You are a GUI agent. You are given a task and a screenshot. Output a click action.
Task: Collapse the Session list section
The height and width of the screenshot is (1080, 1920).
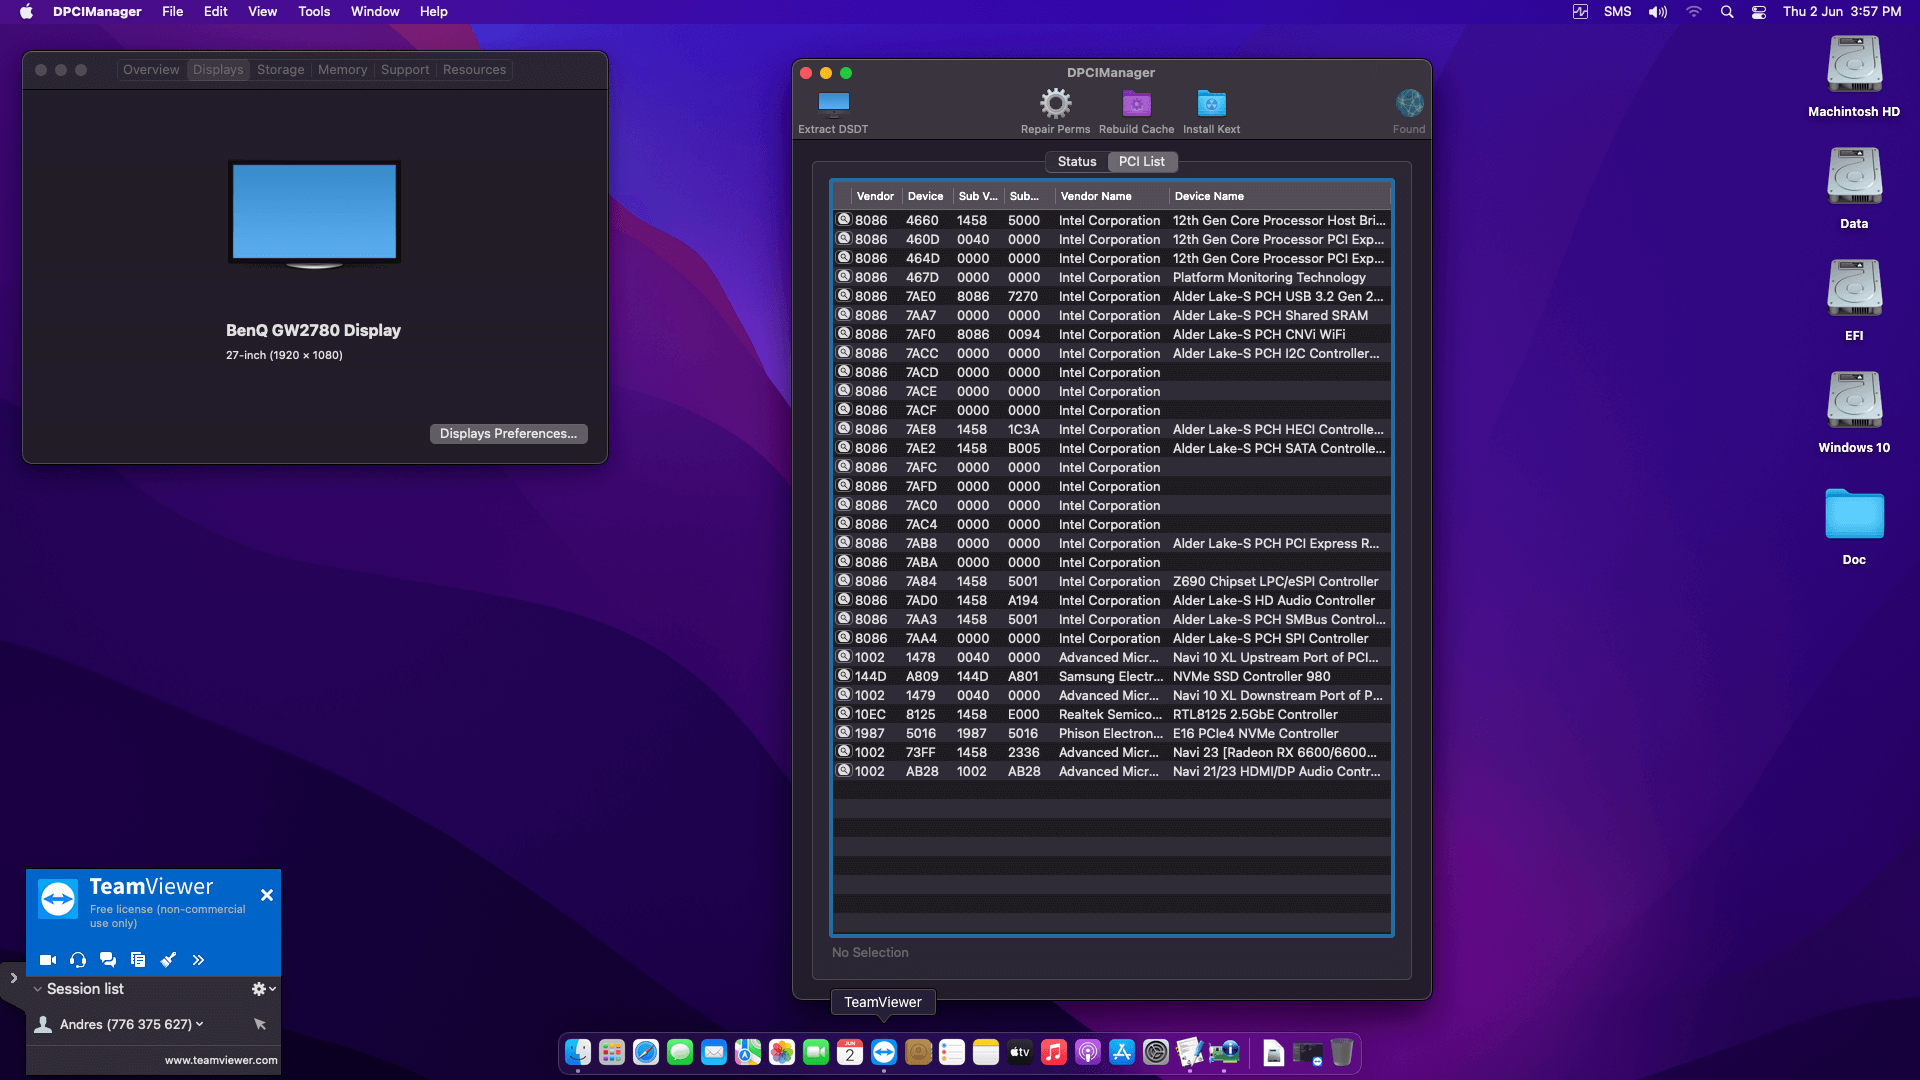38,989
